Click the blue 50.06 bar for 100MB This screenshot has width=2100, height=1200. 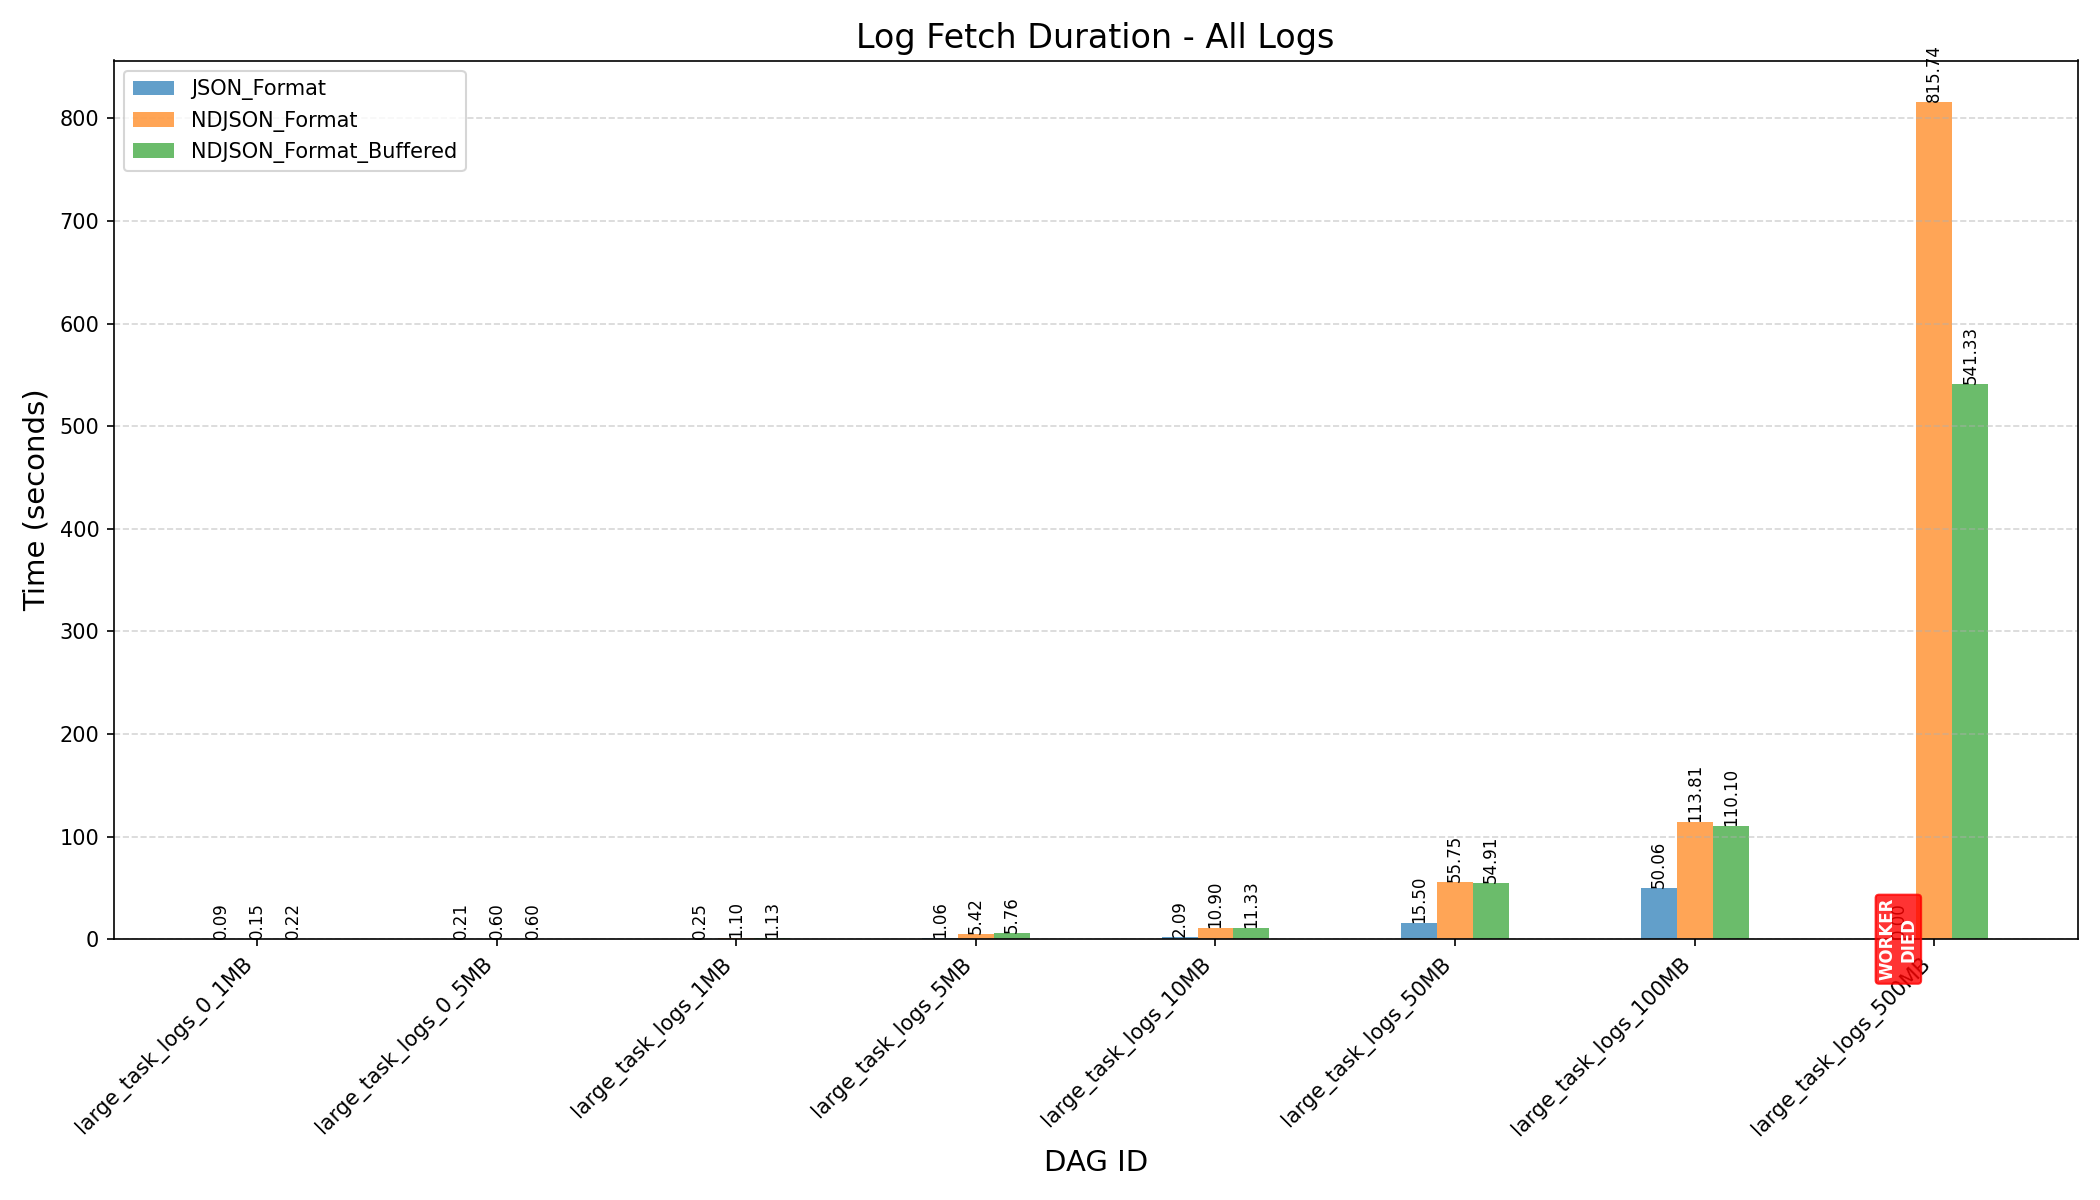pyautogui.click(x=1658, y=914)
